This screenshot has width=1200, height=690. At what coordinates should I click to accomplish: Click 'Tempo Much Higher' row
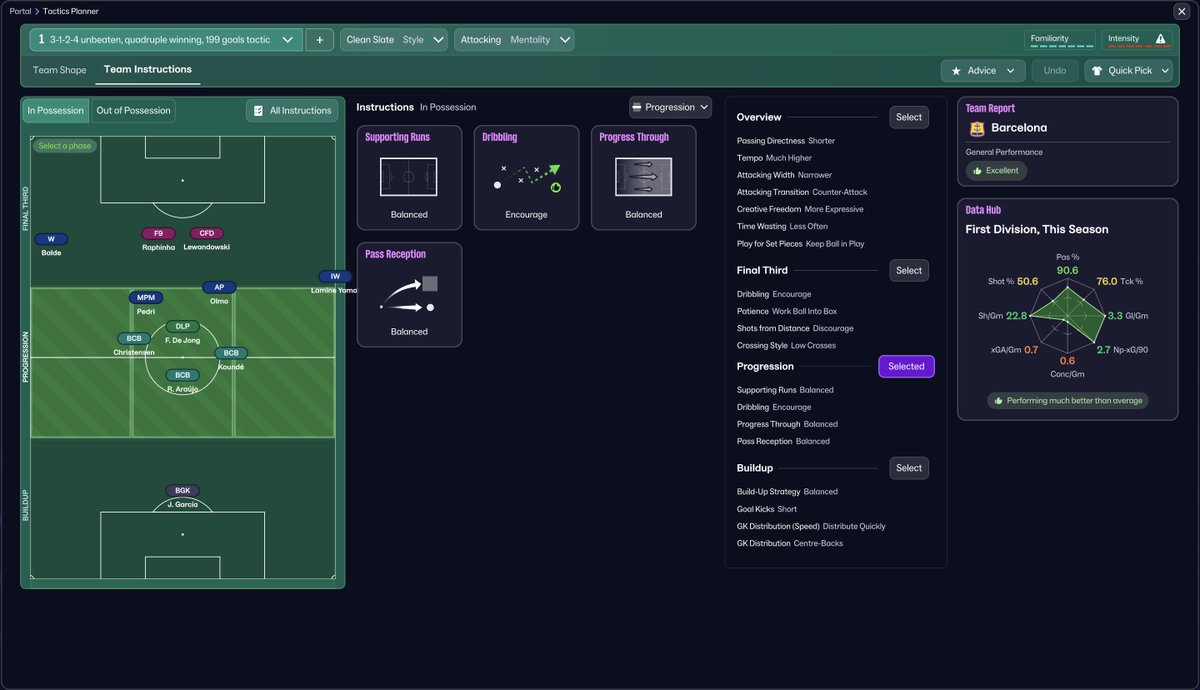point(775,158)
